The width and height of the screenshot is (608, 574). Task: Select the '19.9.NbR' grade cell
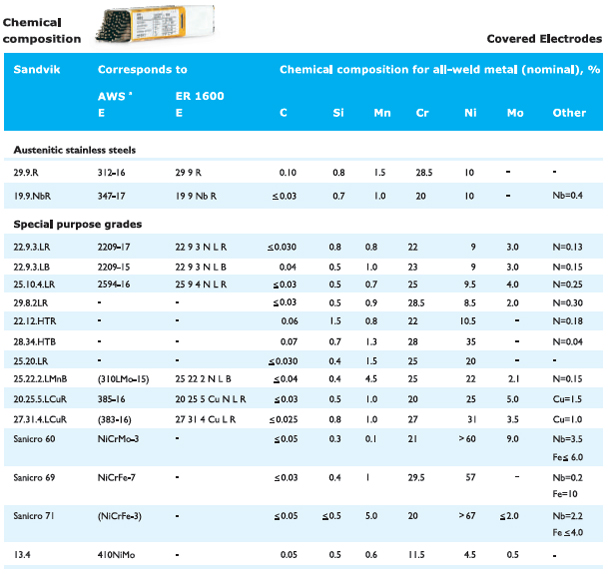[x=32, y=196]
